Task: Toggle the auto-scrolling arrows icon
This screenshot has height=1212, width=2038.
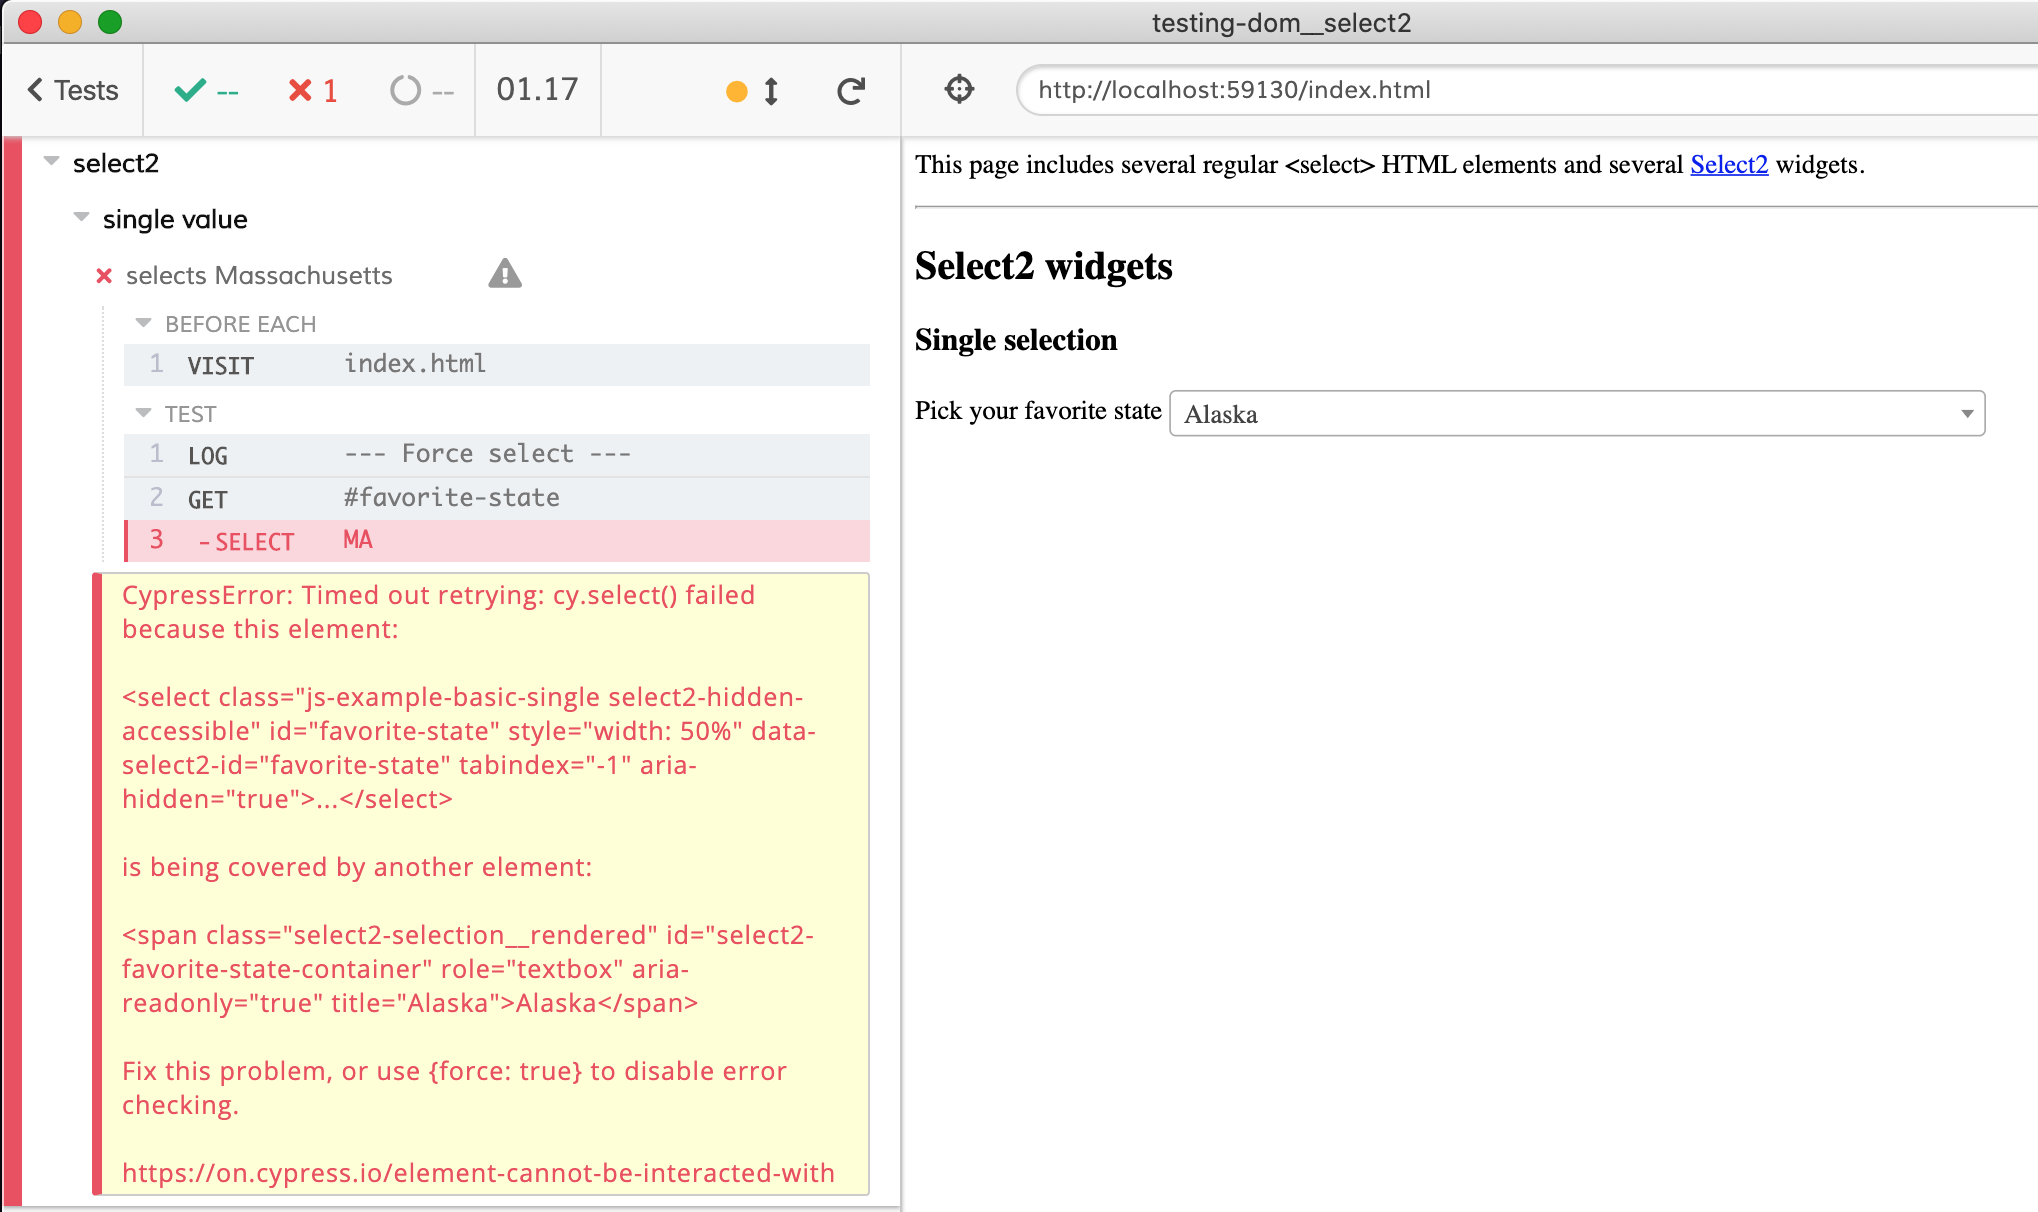Action: coord(771,91)
